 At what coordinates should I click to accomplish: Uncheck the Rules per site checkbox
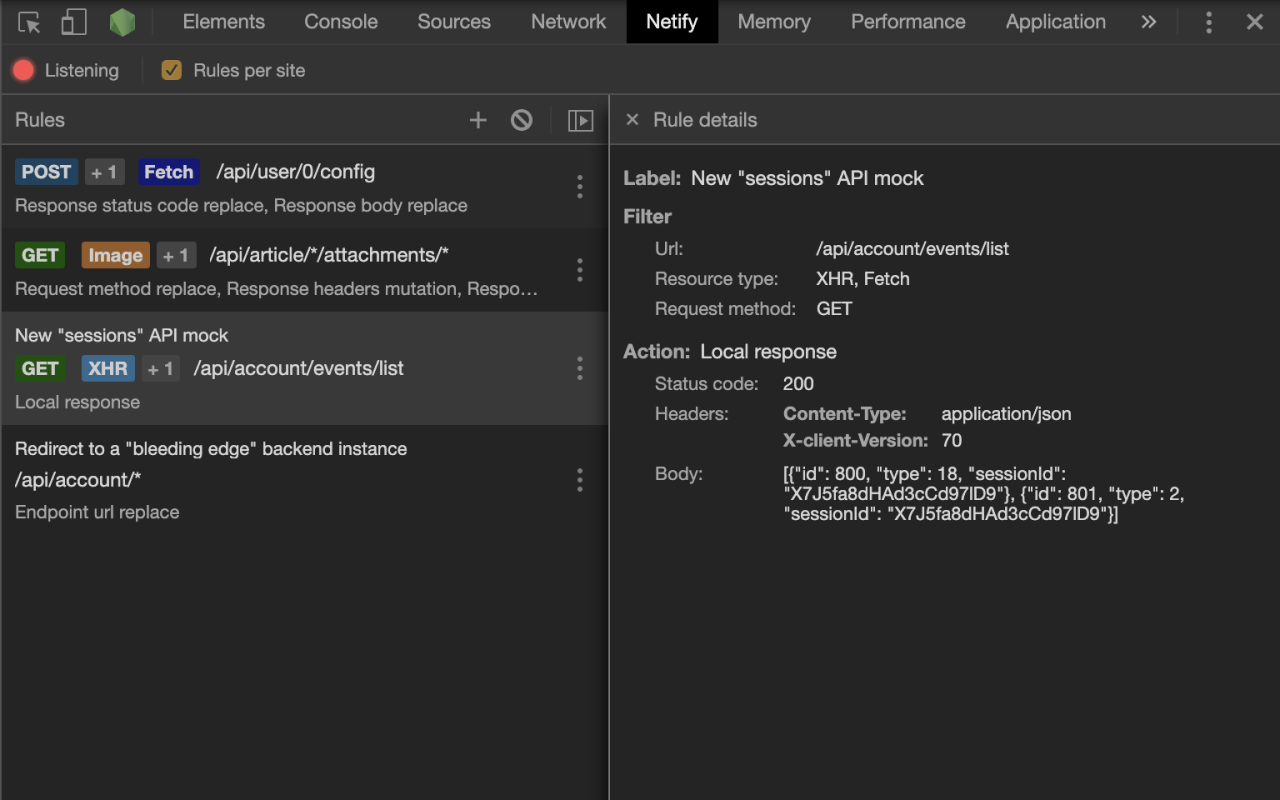(172, 70)
